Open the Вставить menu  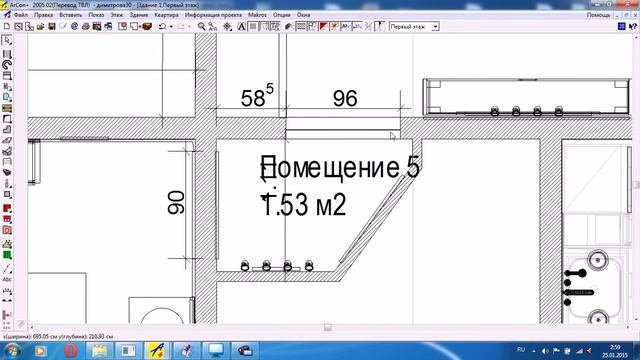[x=71, y=15]
